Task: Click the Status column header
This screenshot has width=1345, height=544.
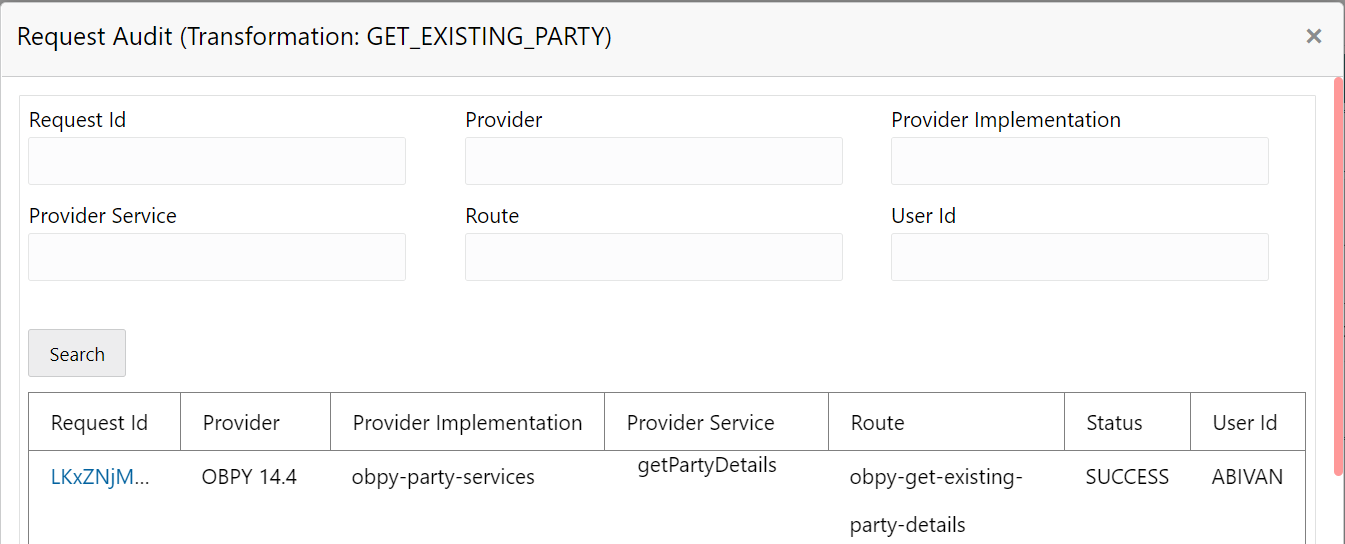Action: coord(1114,423)
